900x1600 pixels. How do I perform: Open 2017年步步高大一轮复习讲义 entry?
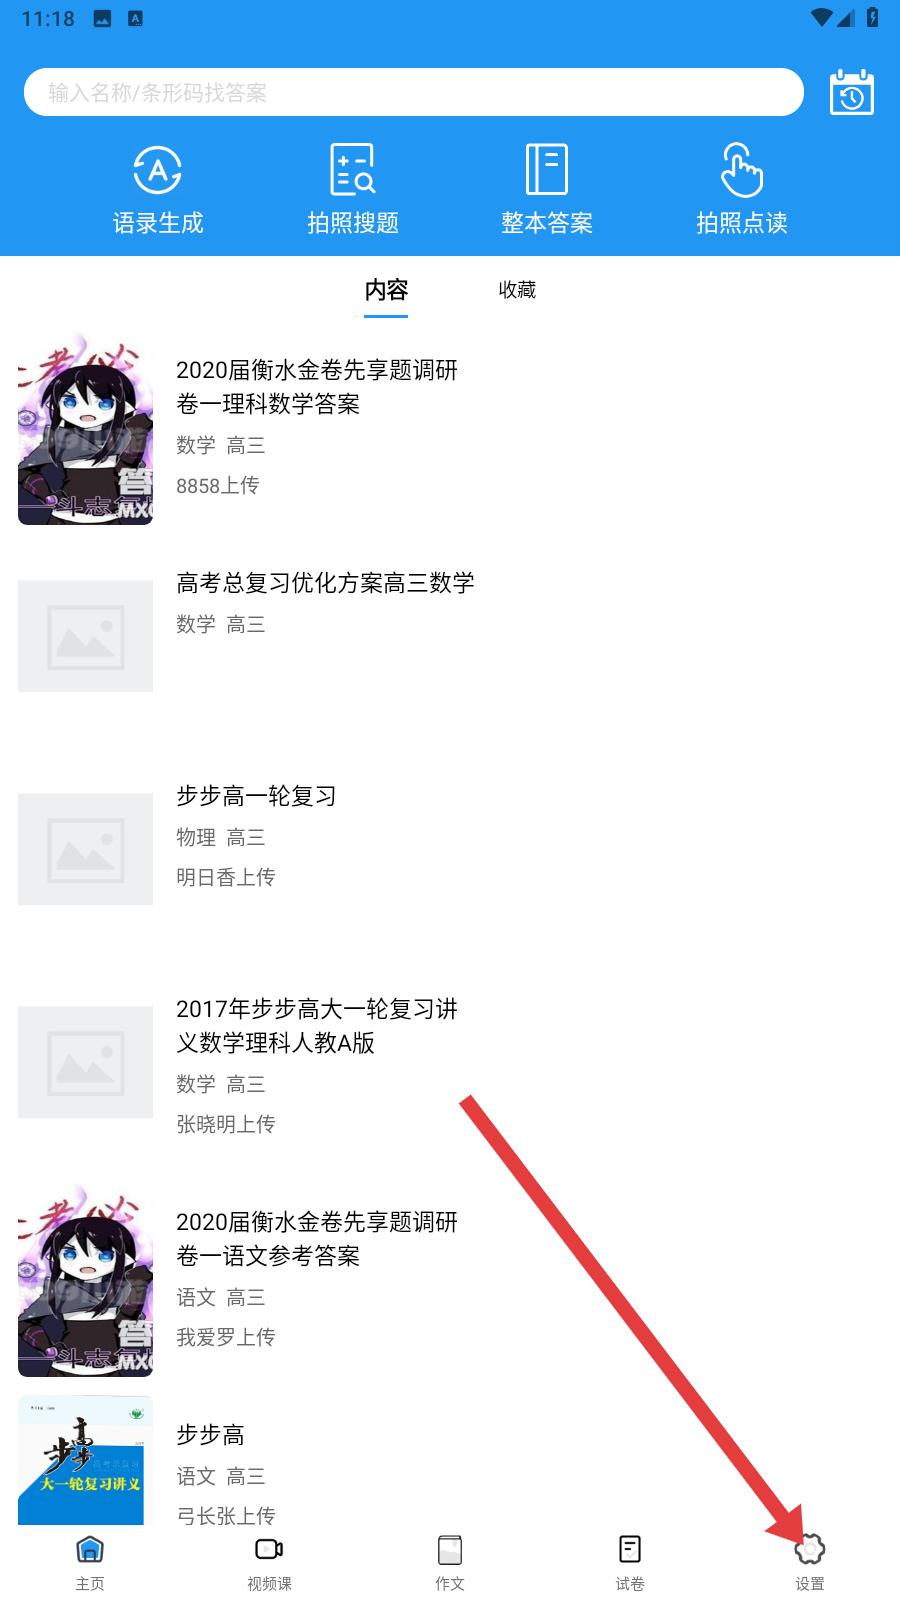coord(450,1064)
